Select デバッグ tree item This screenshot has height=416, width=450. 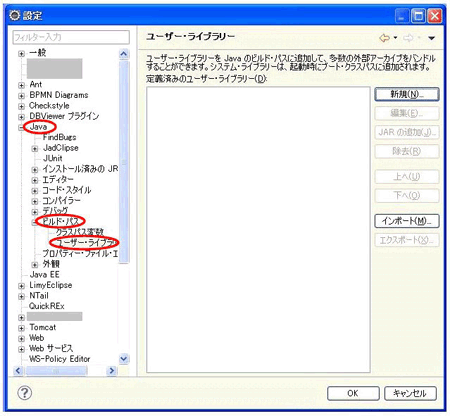[55, 211]
